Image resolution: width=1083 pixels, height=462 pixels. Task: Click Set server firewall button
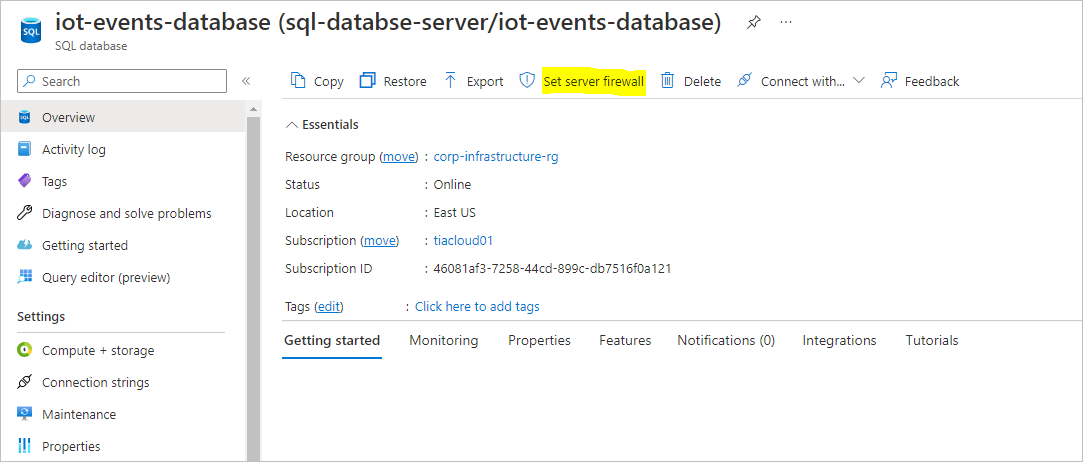point(594,81)
